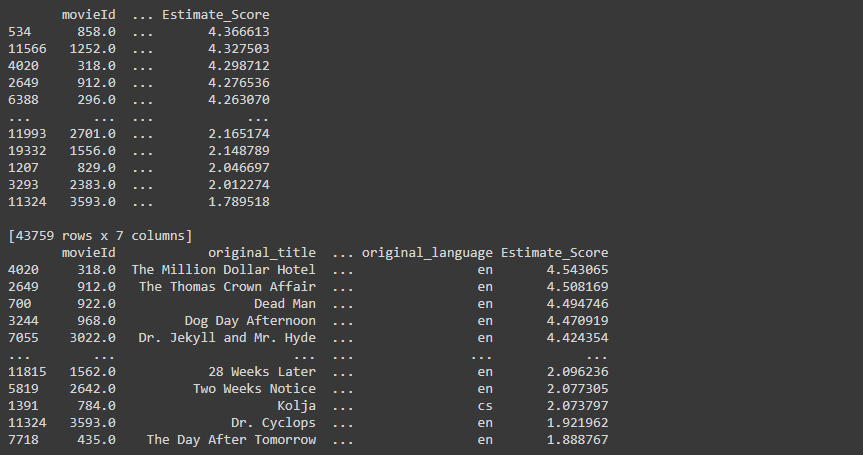
Task: Select the title The Million Dollar Hotel
Action: [223, 270]
